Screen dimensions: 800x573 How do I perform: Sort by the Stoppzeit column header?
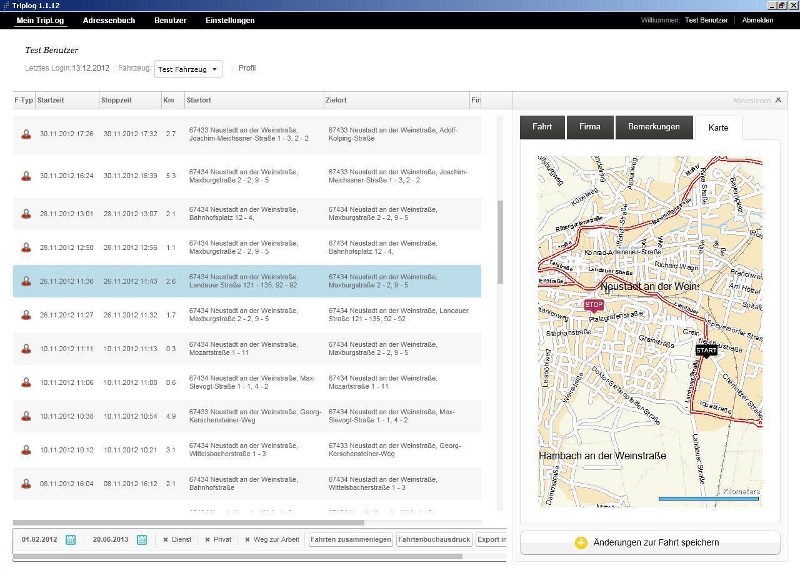[130, 100]
